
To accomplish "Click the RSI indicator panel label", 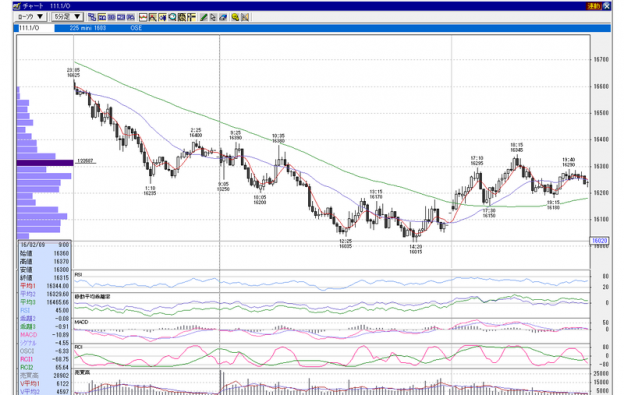I will (78, 275).
